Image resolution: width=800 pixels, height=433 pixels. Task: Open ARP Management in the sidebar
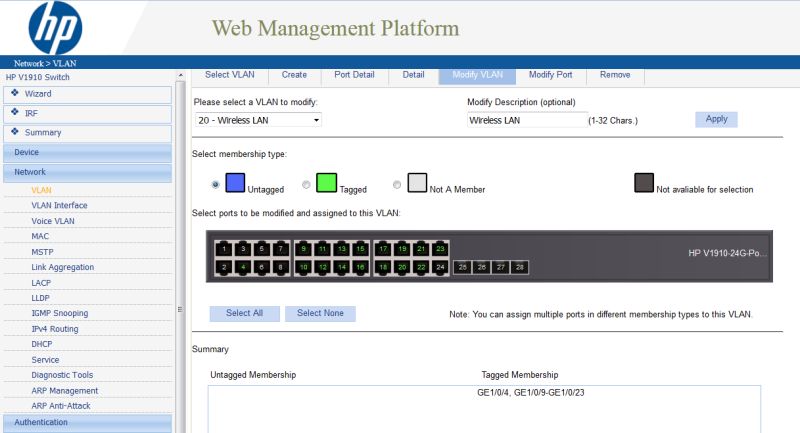(x=65, y=391)
